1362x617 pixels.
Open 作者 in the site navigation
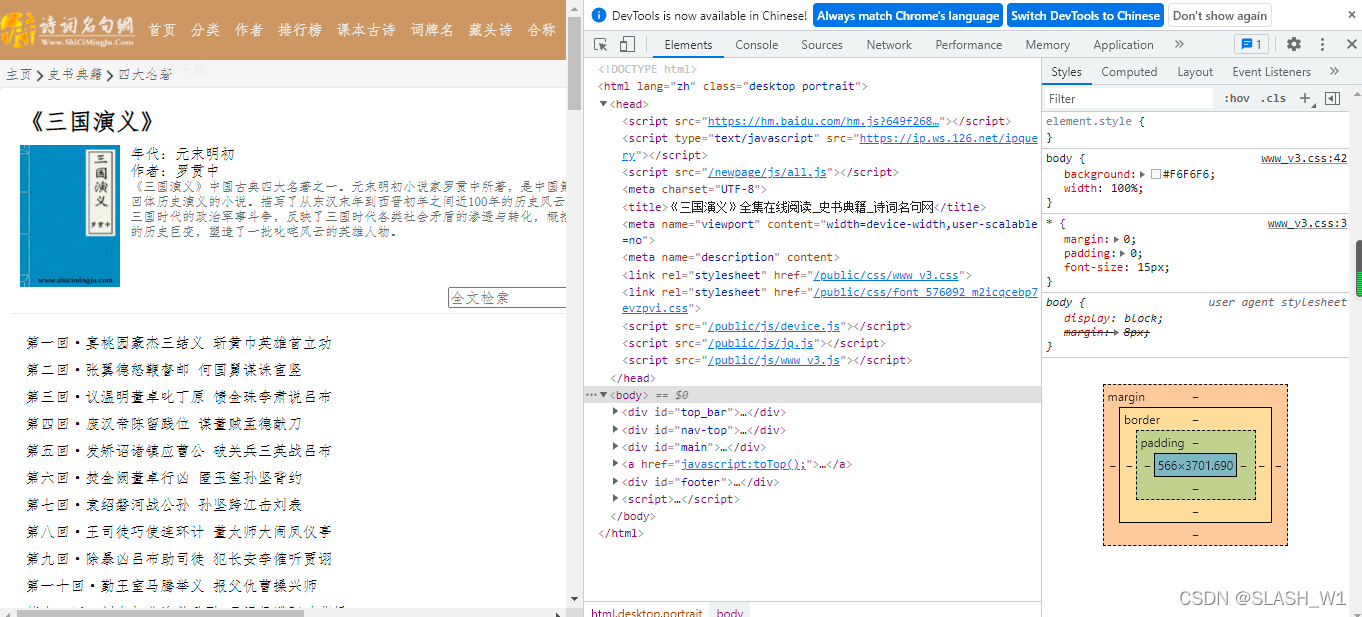[x=249, y=30]
